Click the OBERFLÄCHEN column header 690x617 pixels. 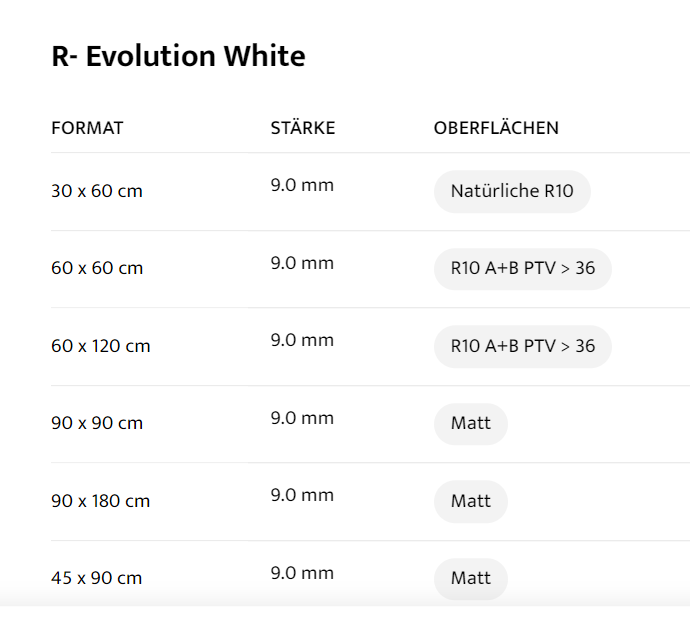(x=496, y=128)
